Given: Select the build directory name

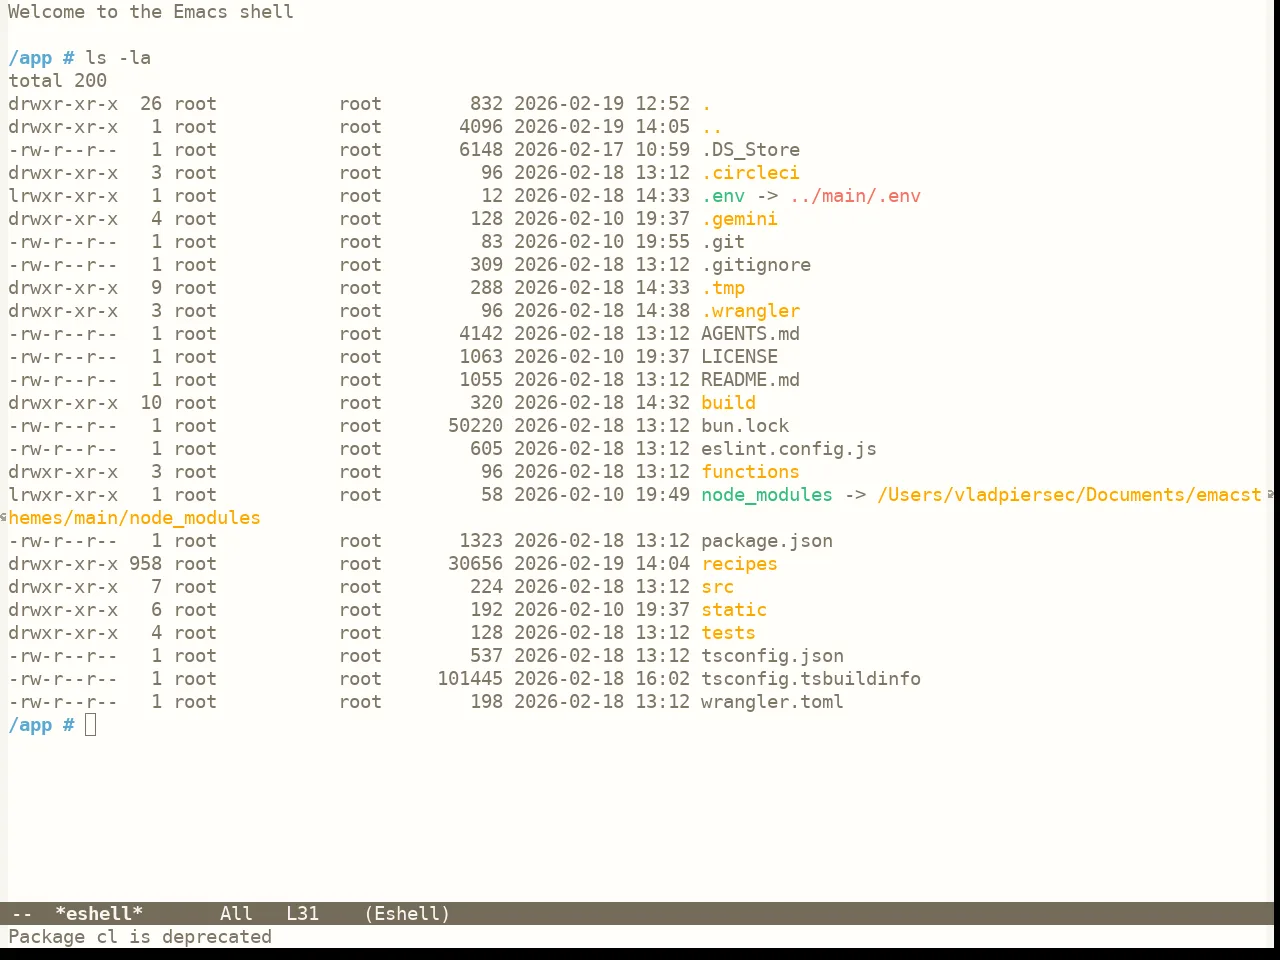Looking at the screenshot, I should pyautogui.click(x=729, y=403).
